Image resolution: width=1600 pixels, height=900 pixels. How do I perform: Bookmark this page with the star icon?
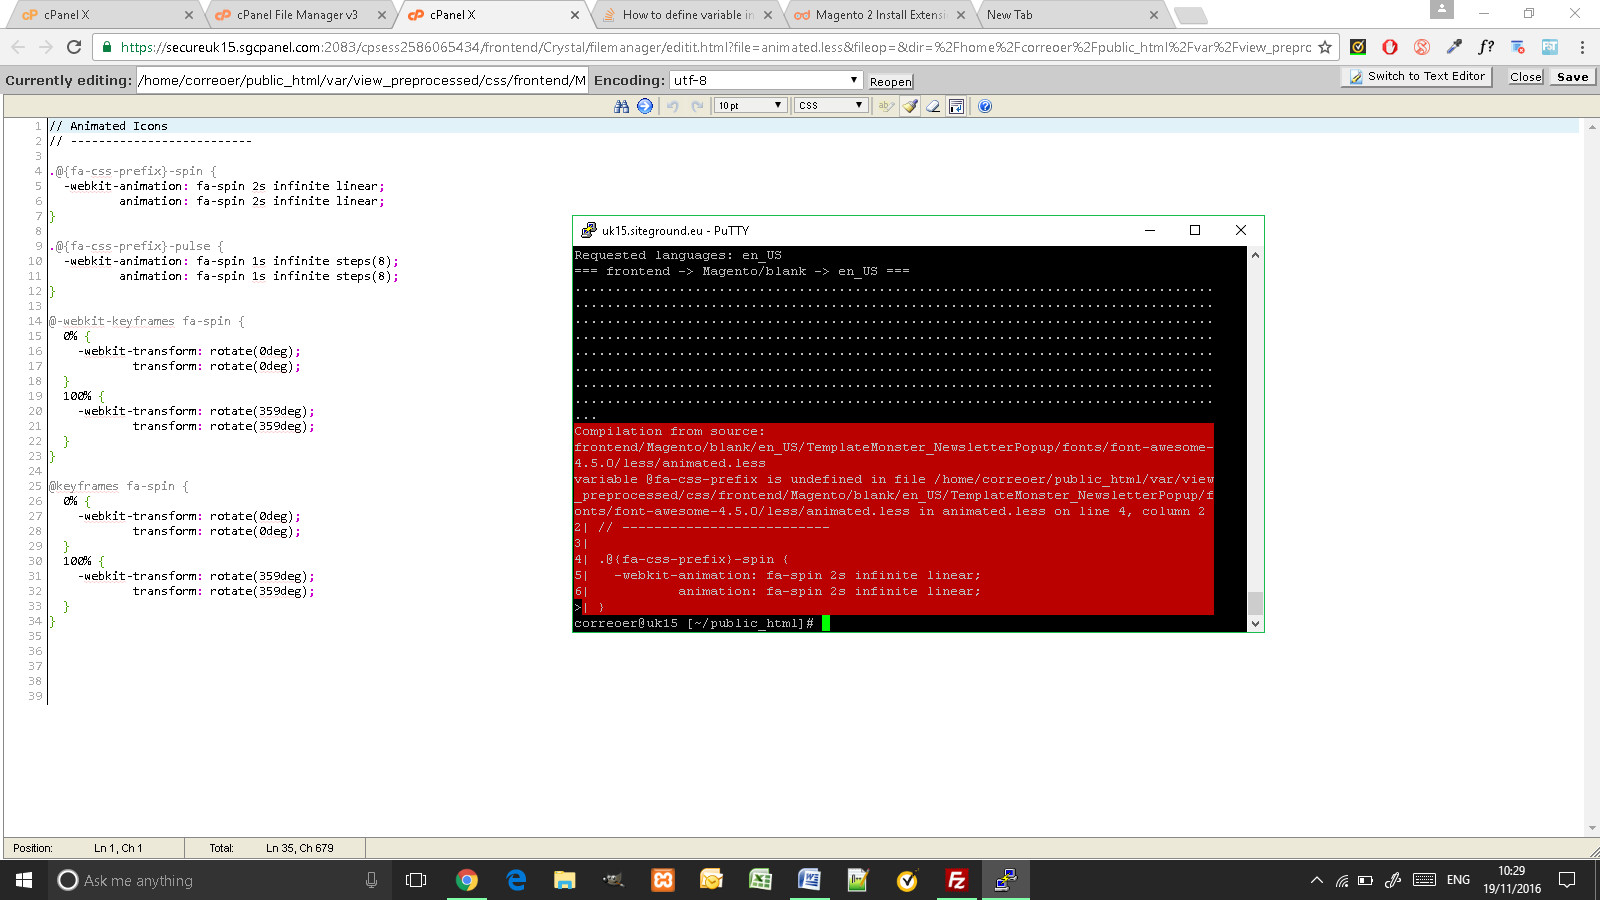click(1325, 47)
